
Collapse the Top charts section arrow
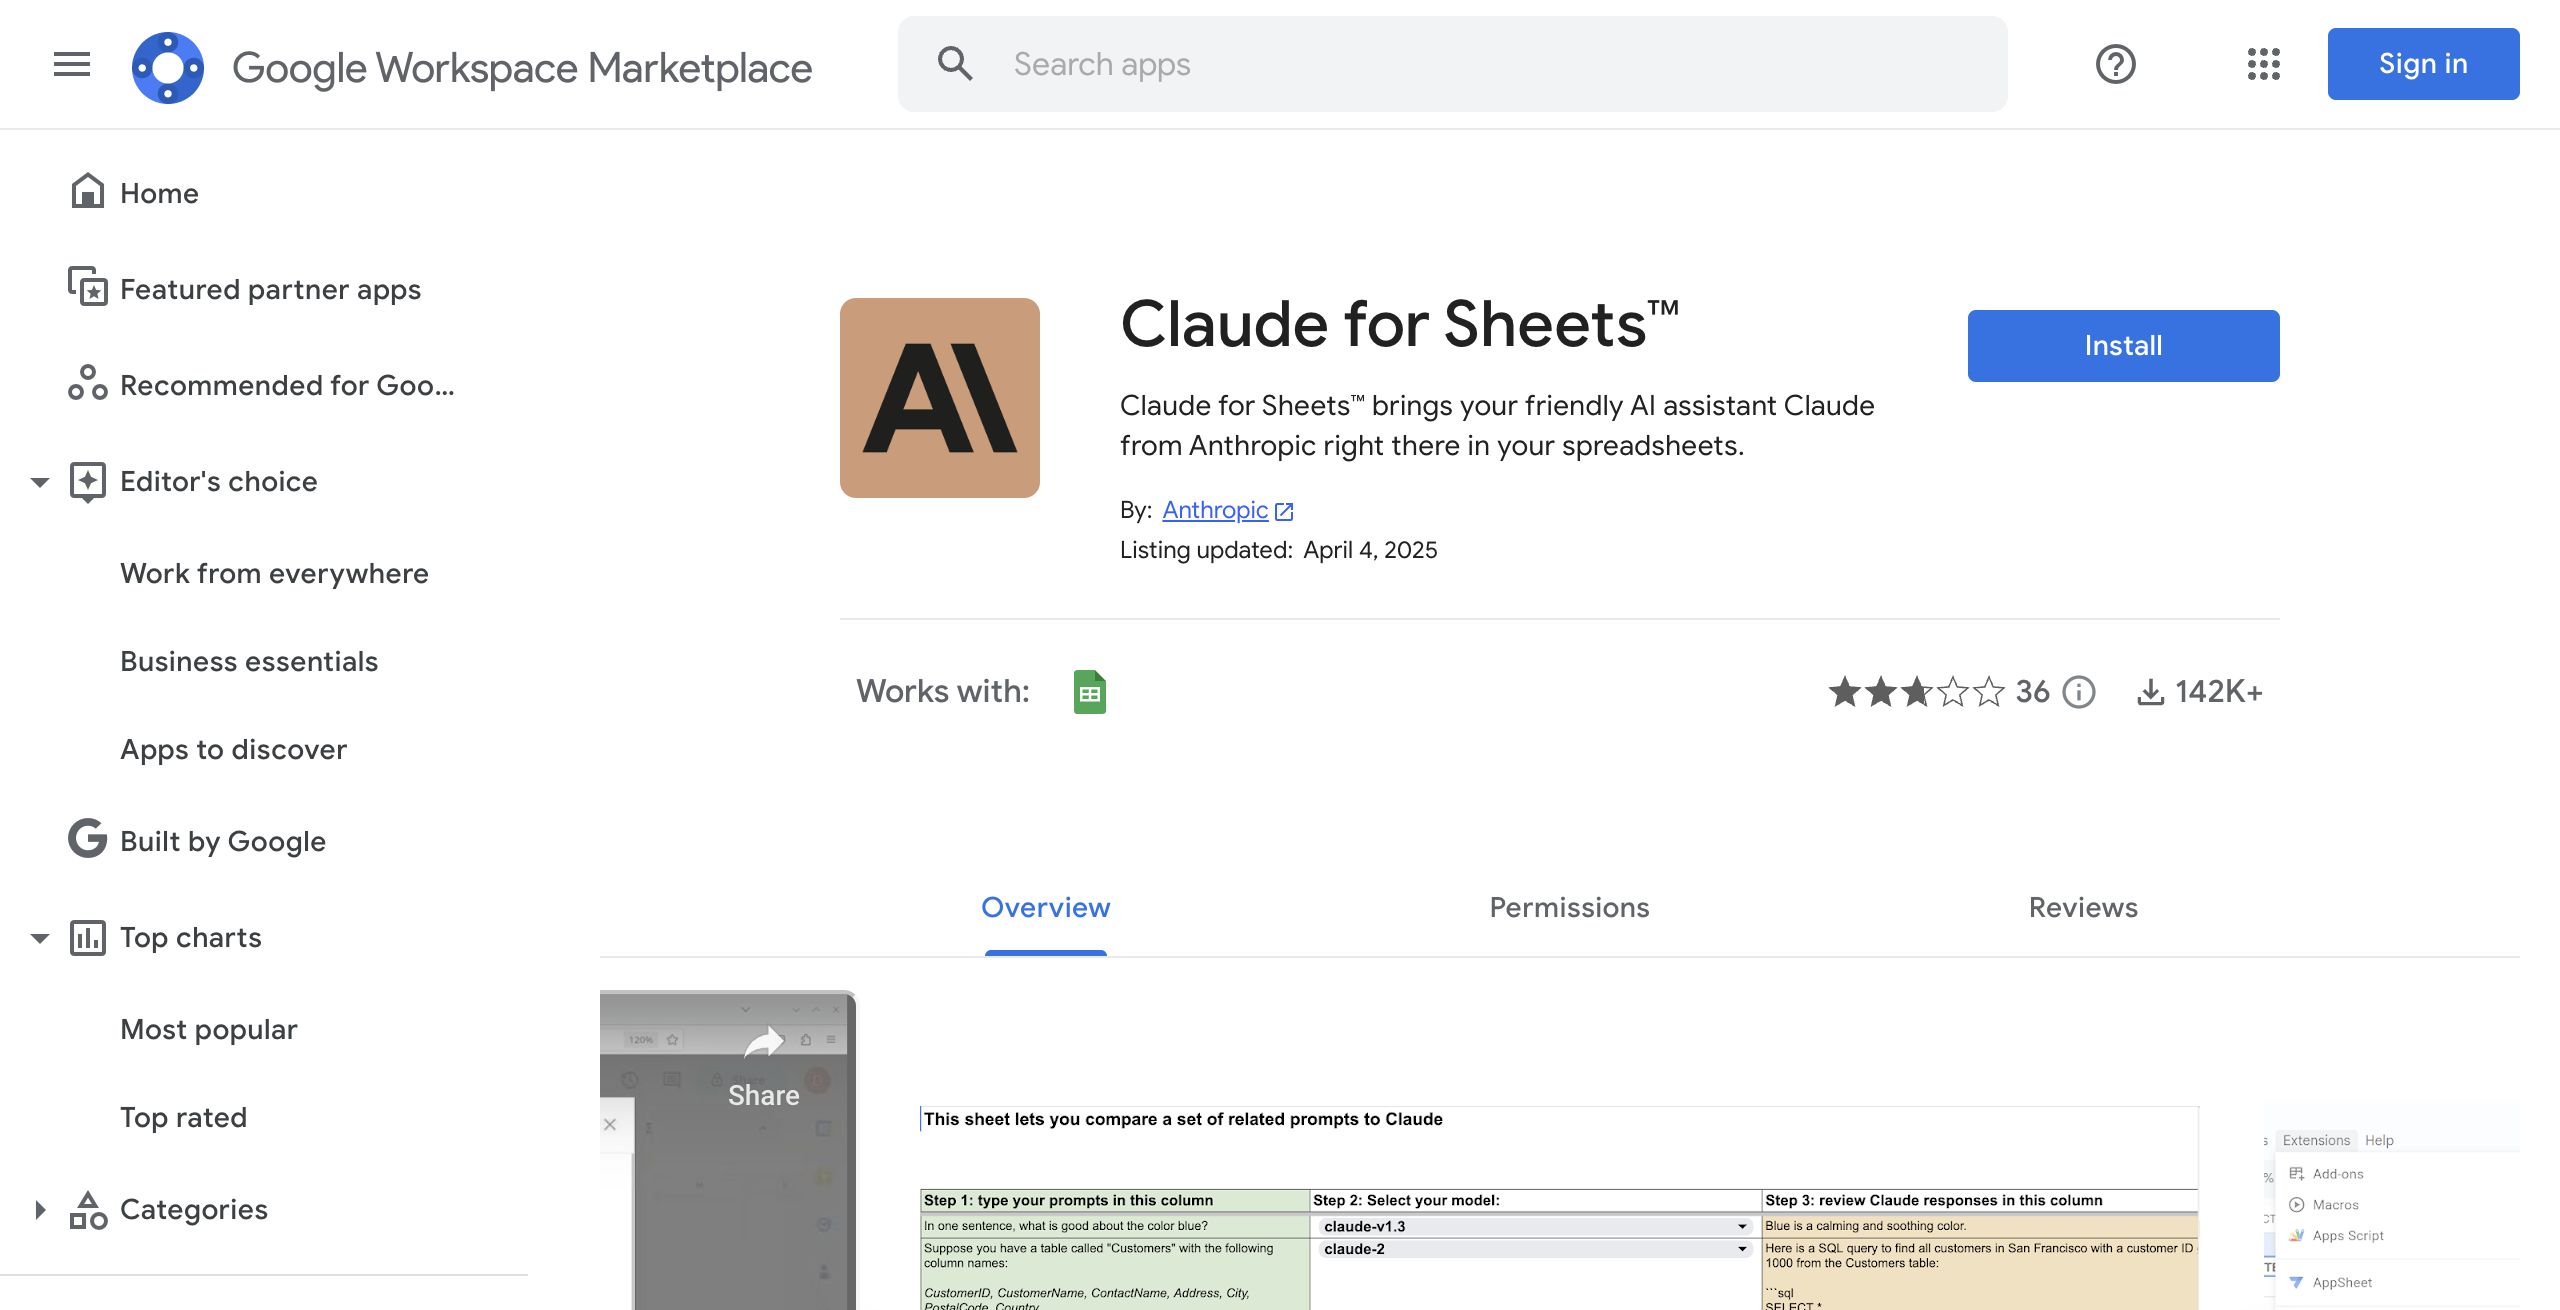pyautogui.click(x=40, y=938)
